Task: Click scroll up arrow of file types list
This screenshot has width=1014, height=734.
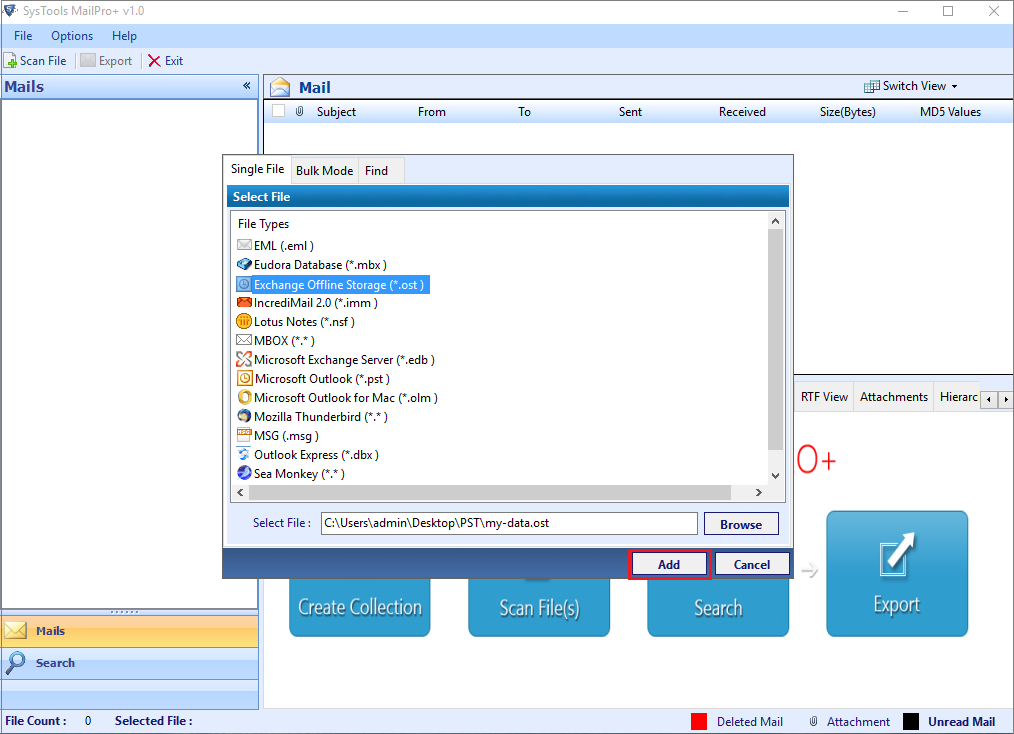Action: [x=775, y=221]
